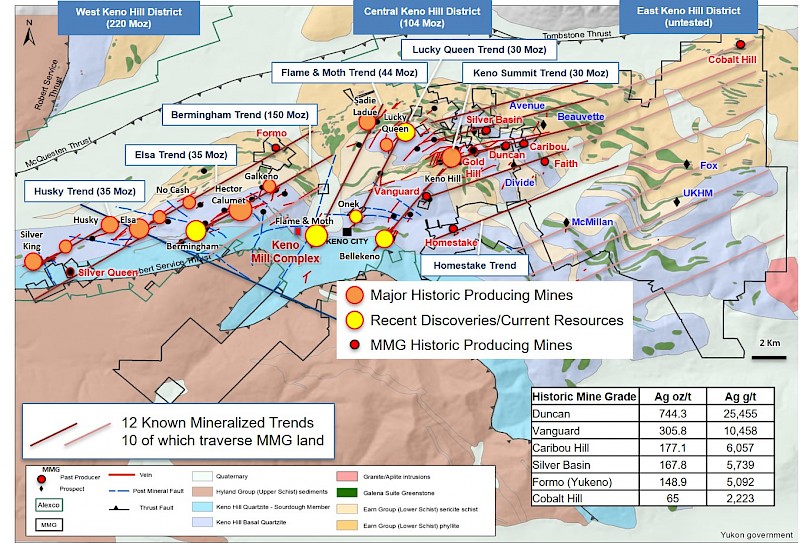Select the yellow Flame & Moth marker
This screenshot has width=800, height=543.
coord(316,236)
